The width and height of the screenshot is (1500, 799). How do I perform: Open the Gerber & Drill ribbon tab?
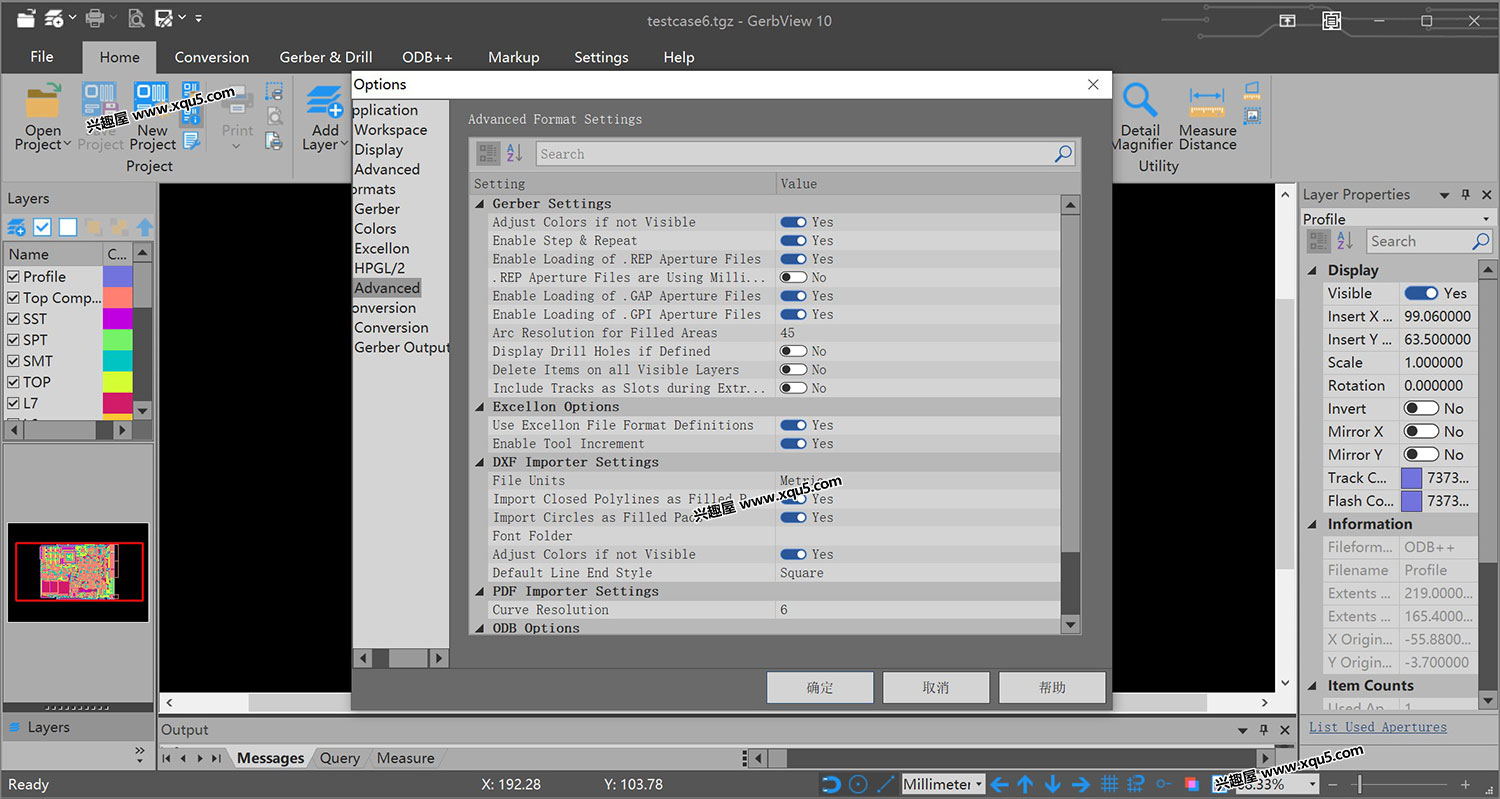326,57
